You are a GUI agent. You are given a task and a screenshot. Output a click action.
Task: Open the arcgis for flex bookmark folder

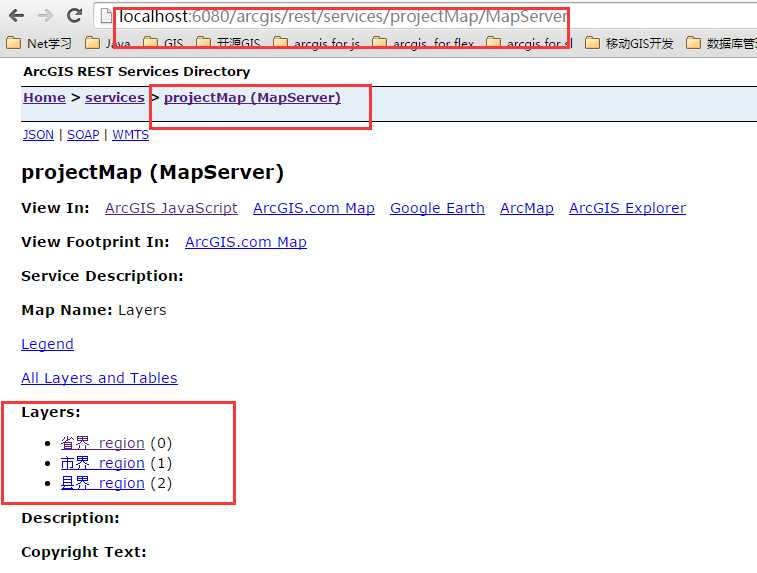point(423,43)
